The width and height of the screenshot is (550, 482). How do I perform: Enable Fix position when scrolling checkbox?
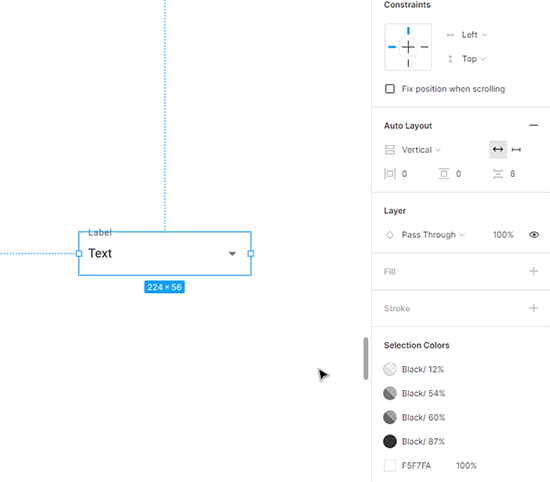point(390,89)
